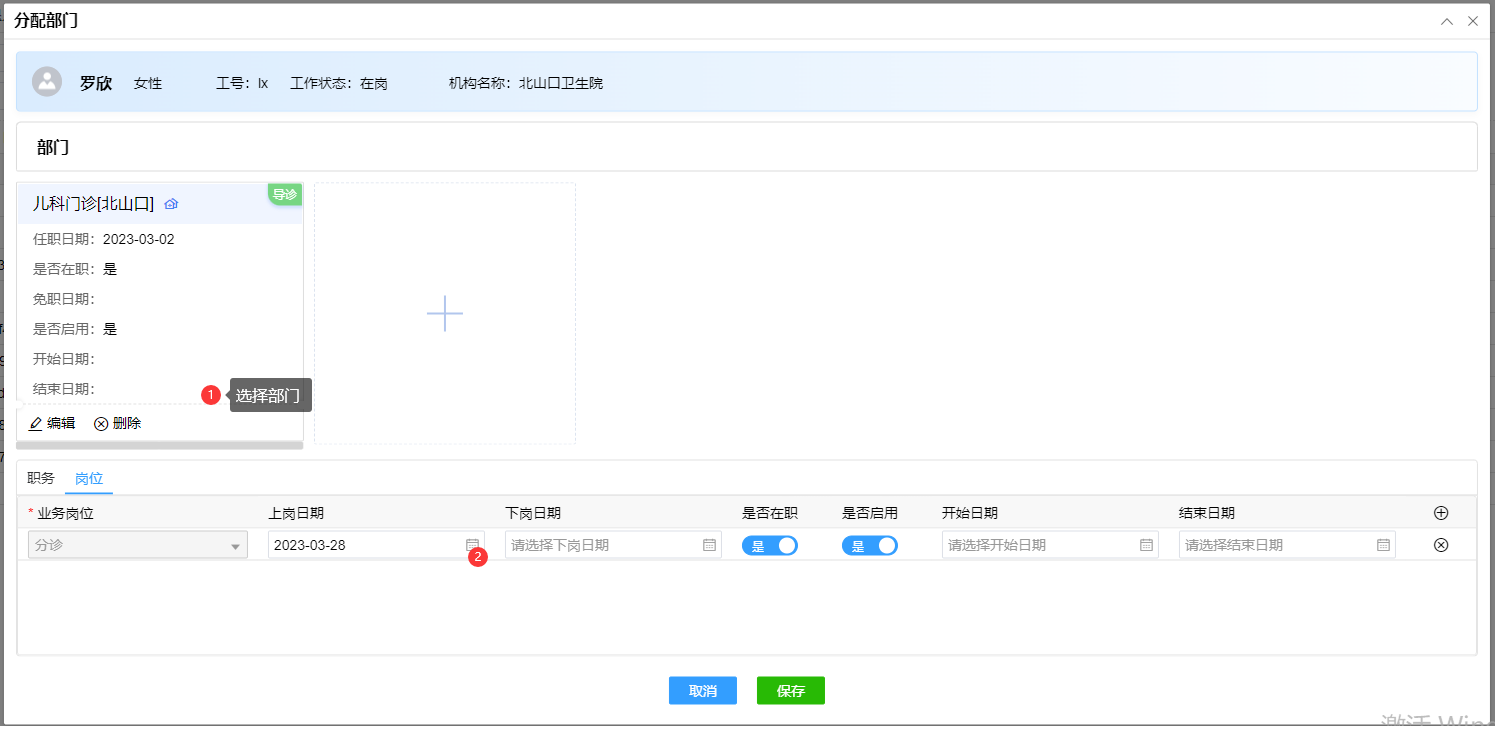
Task: Select the 岗位 tab
Action: (x=89, y=478)
